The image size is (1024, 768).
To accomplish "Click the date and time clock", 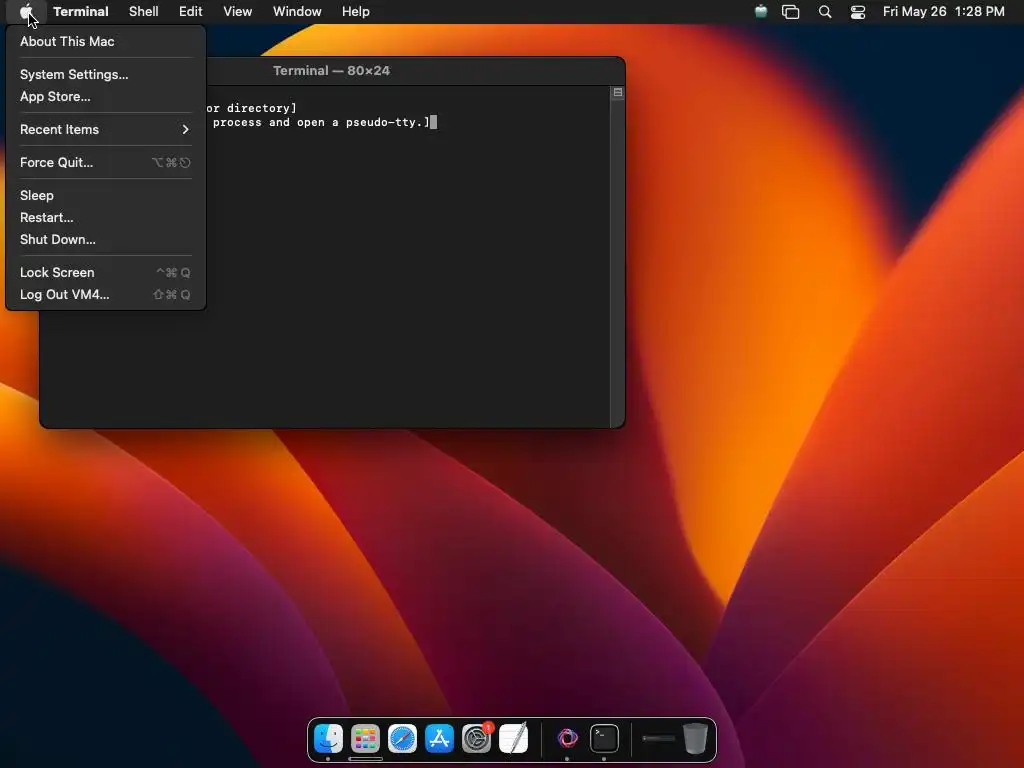I will (x=944, y=12).
